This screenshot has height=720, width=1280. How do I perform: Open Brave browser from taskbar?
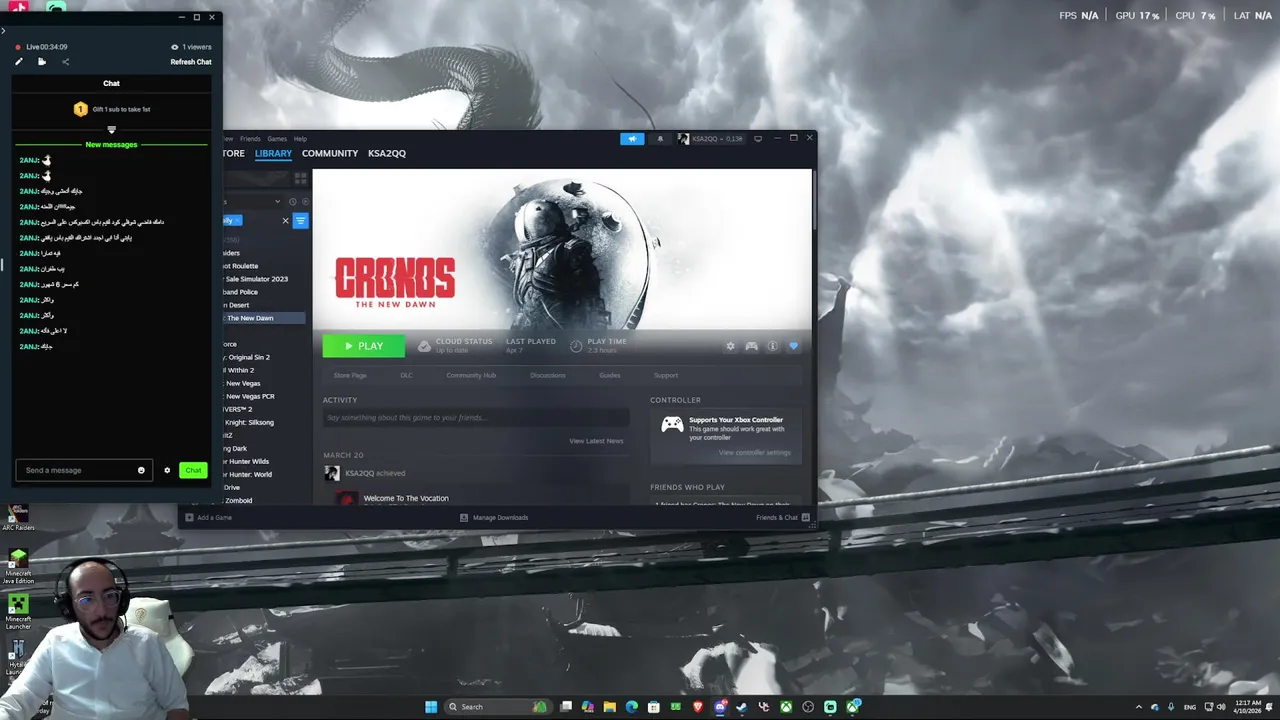(698, 707)
